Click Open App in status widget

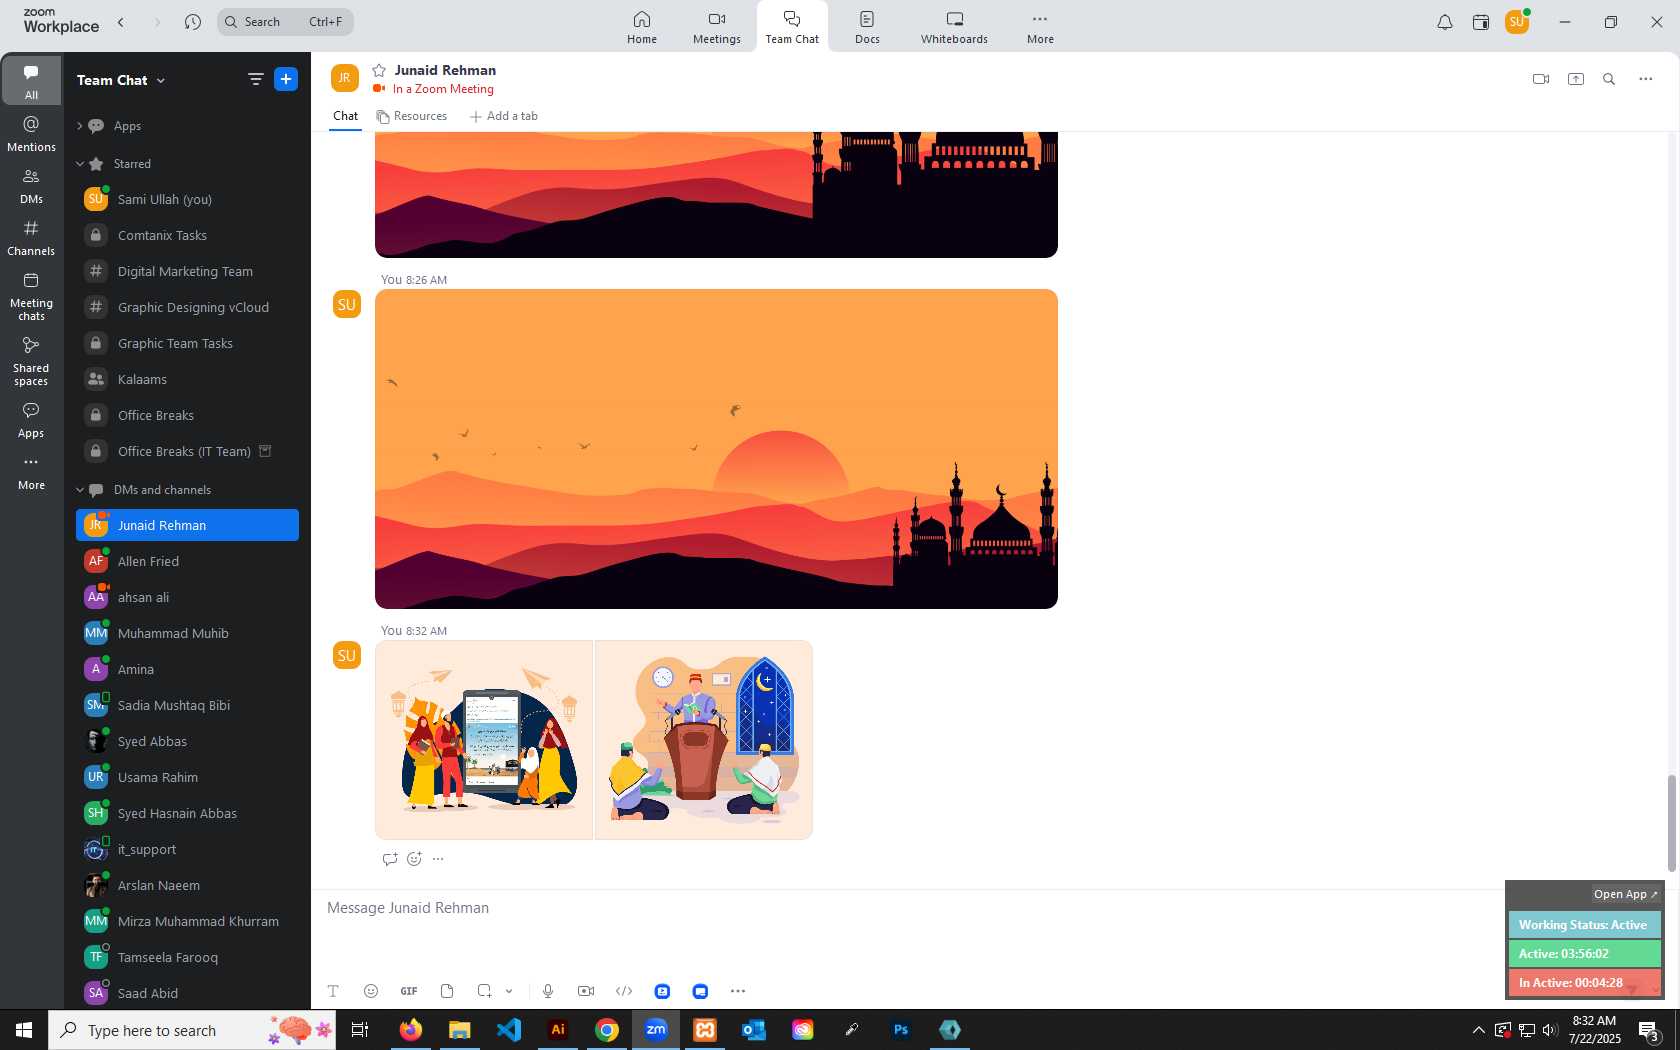(1626, 894)
